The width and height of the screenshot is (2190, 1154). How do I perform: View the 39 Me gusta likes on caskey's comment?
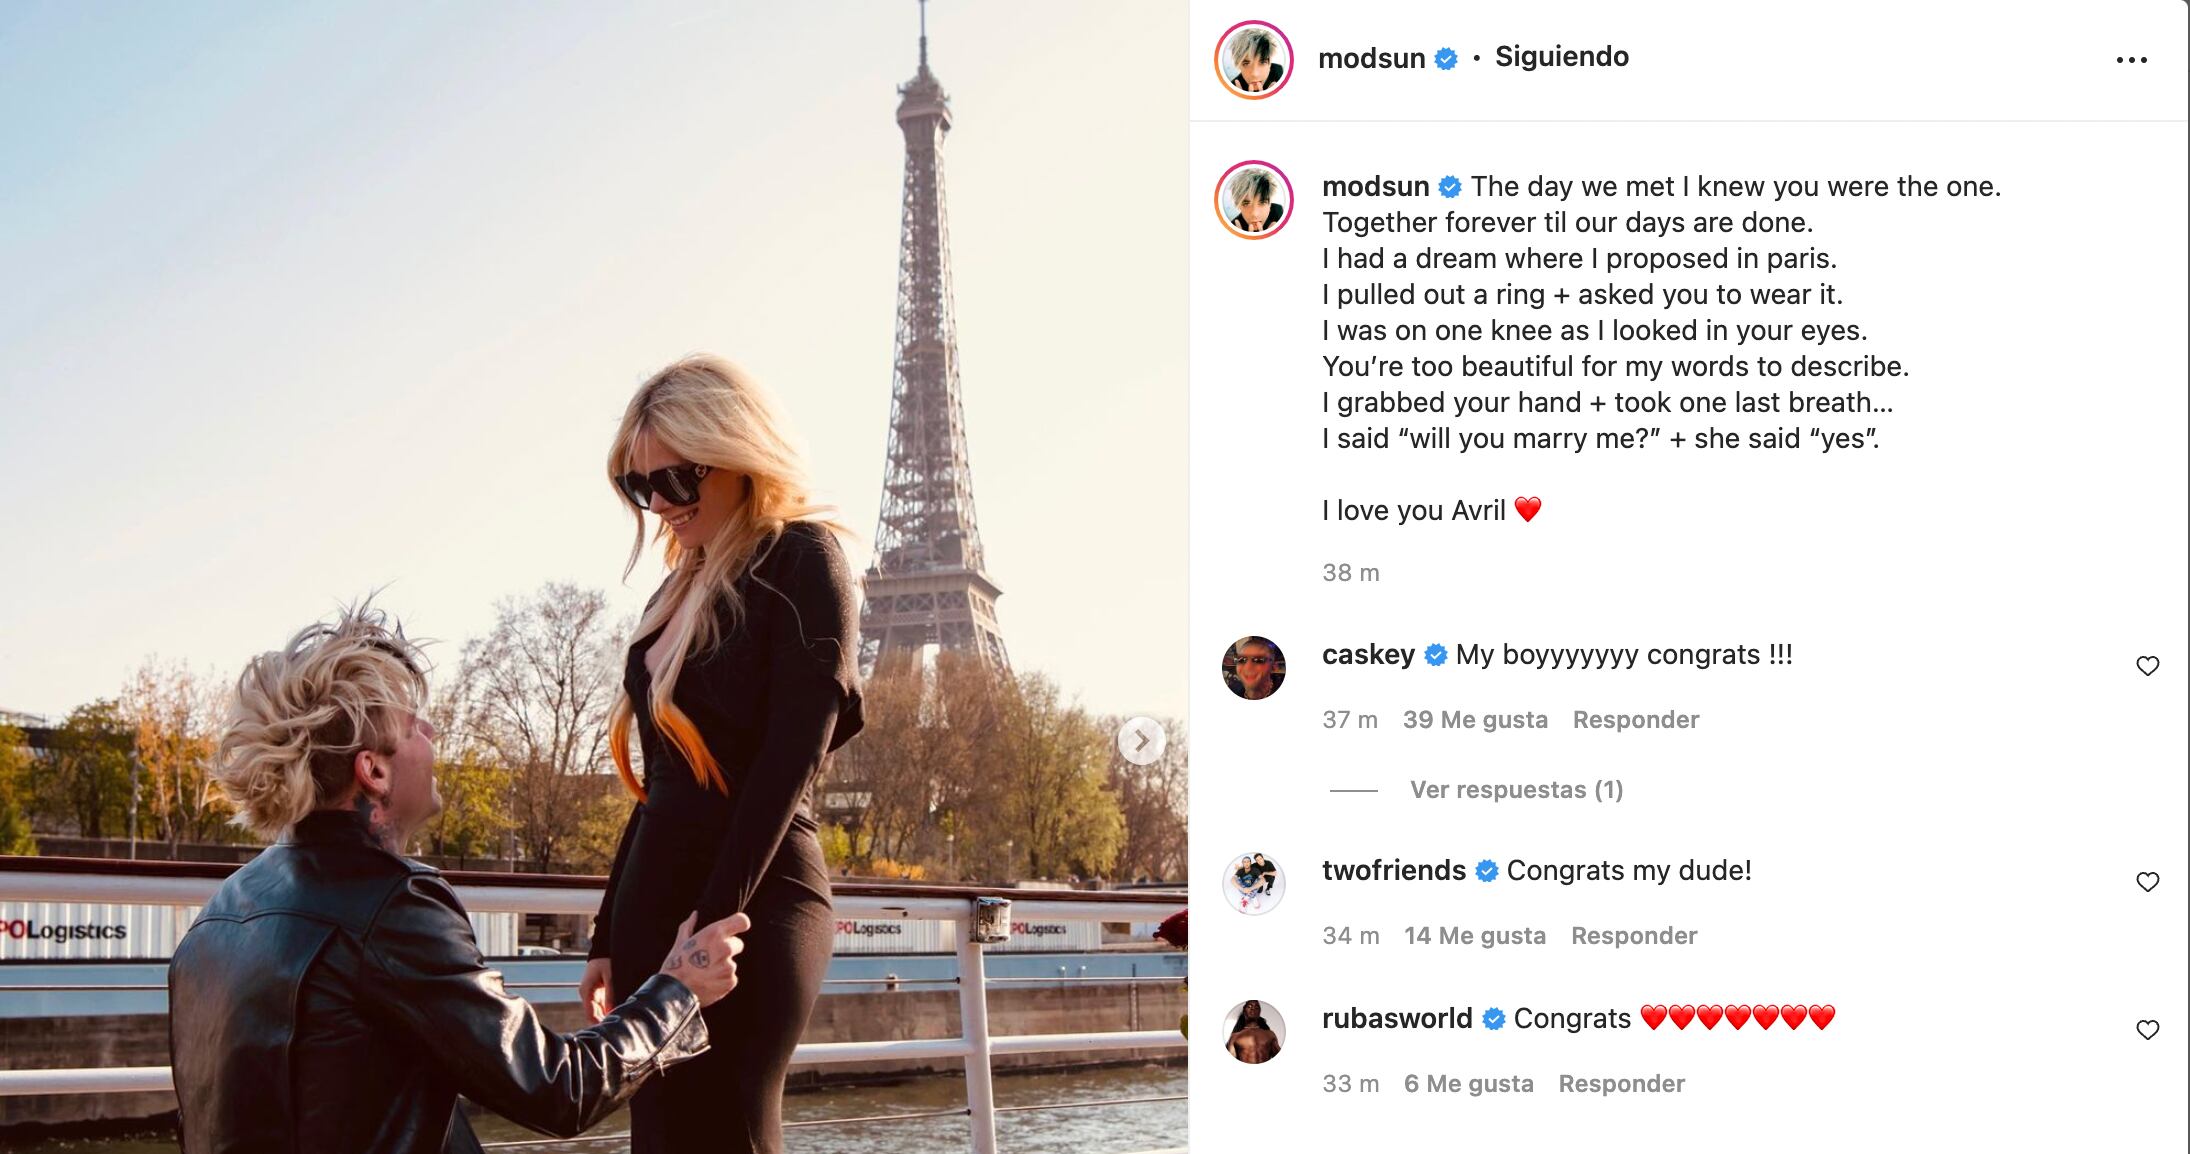[x=1475, y=720]
